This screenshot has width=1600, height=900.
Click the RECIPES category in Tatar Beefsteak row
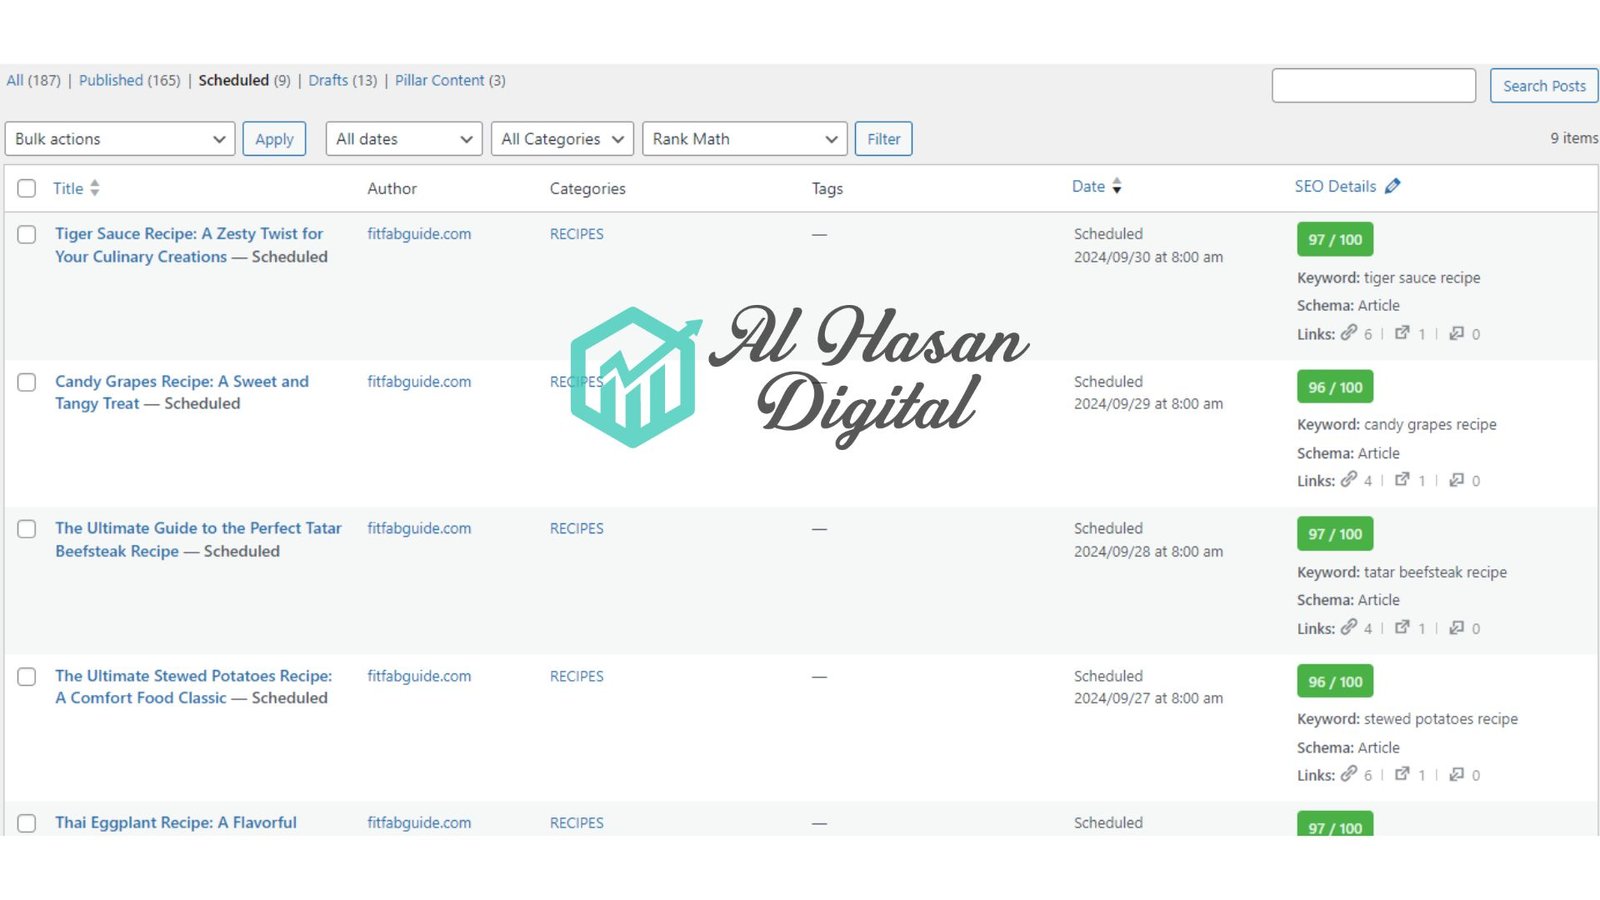click(577, 528)
